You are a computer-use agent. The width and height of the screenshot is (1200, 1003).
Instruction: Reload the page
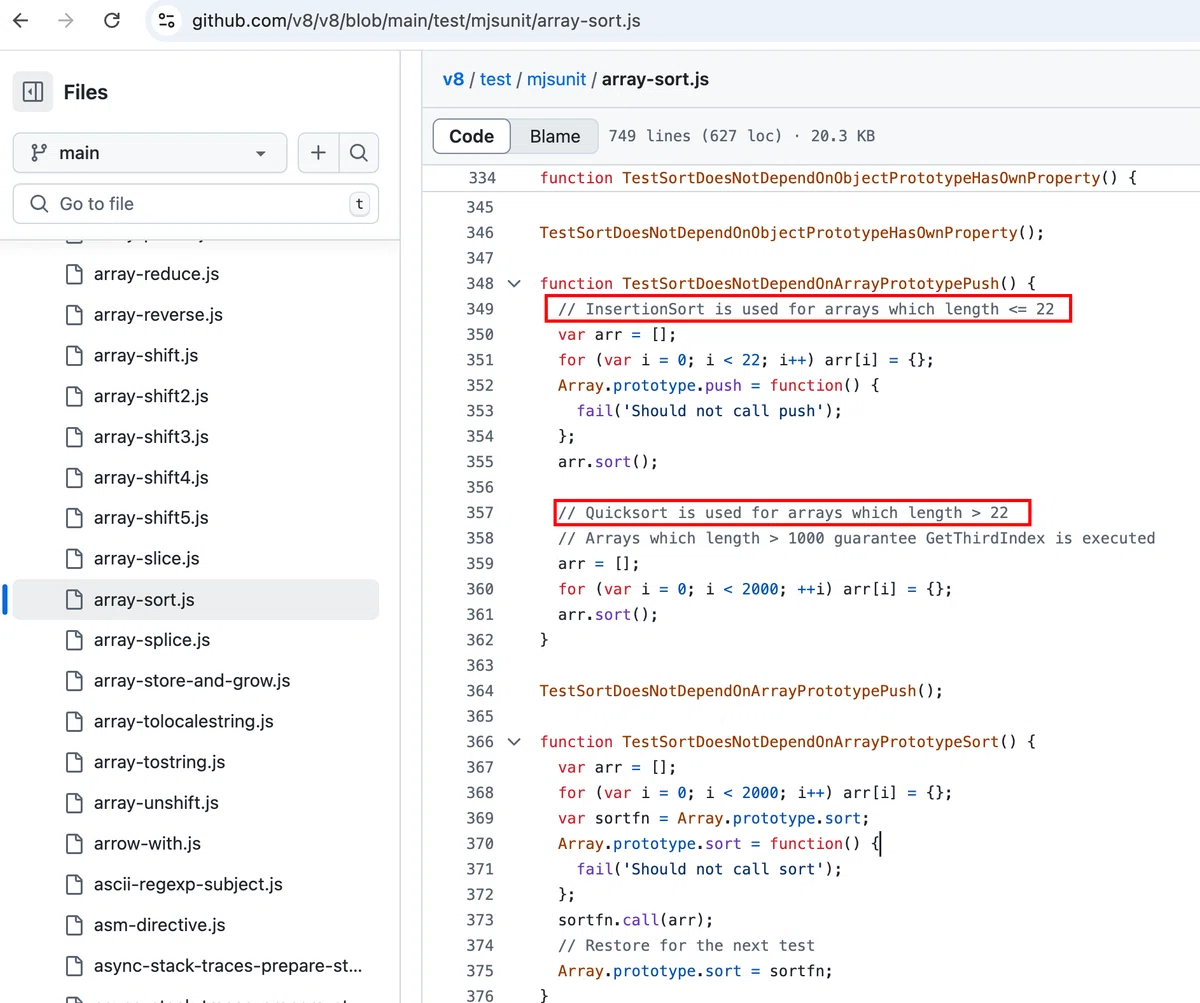tap(112, 20)
